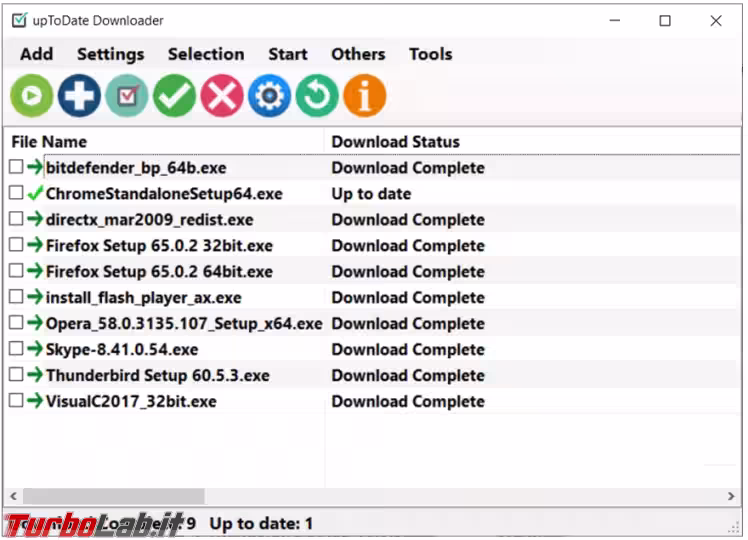The image size is (748, 540).
Task: Select the Opera_58.0.3135.107_Setup_x64.exe checkbox
Action: (x=16, y=322)
